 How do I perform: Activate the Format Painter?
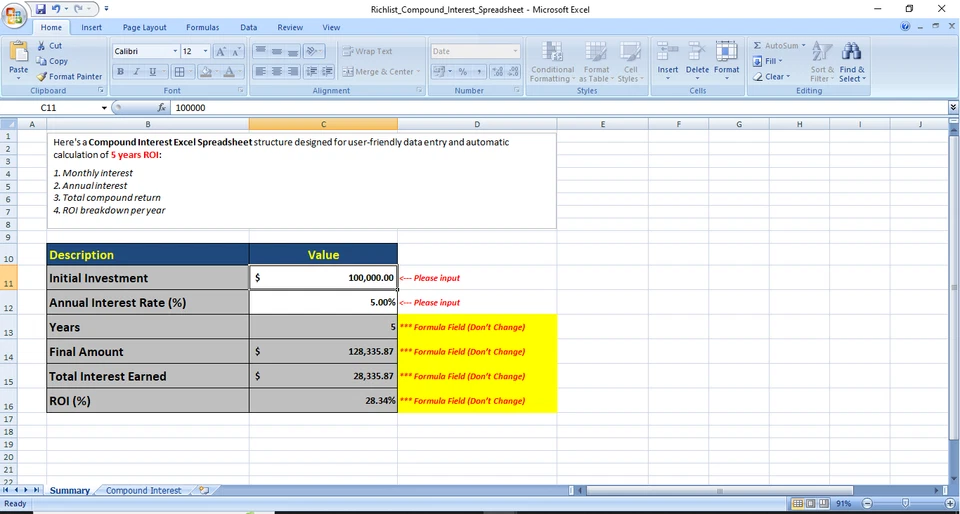pyautogui.click(x=69, y=76)
